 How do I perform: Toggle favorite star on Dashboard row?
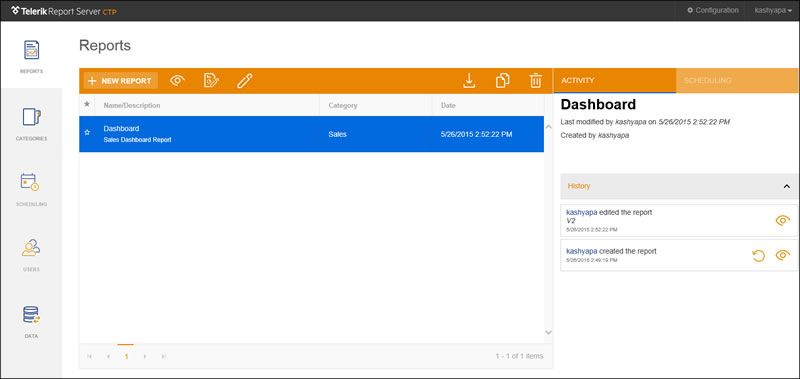(x=87, y=133)
